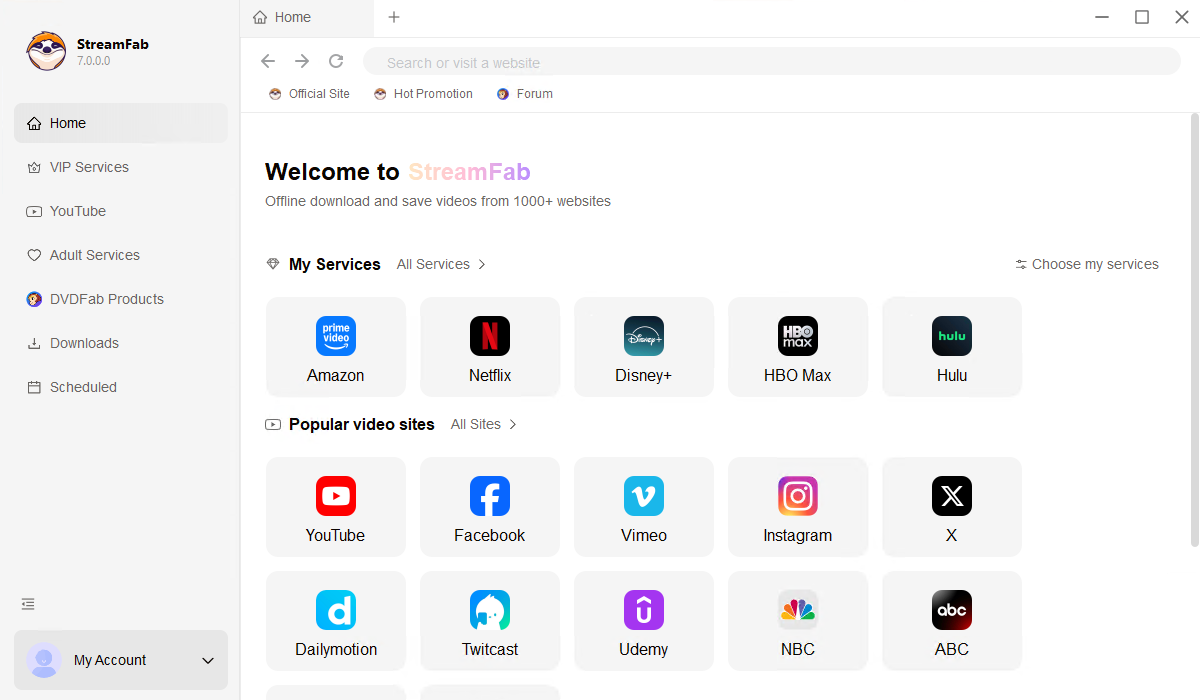
Task: Open the Disney+ service tile
Action: coord(643,347)
